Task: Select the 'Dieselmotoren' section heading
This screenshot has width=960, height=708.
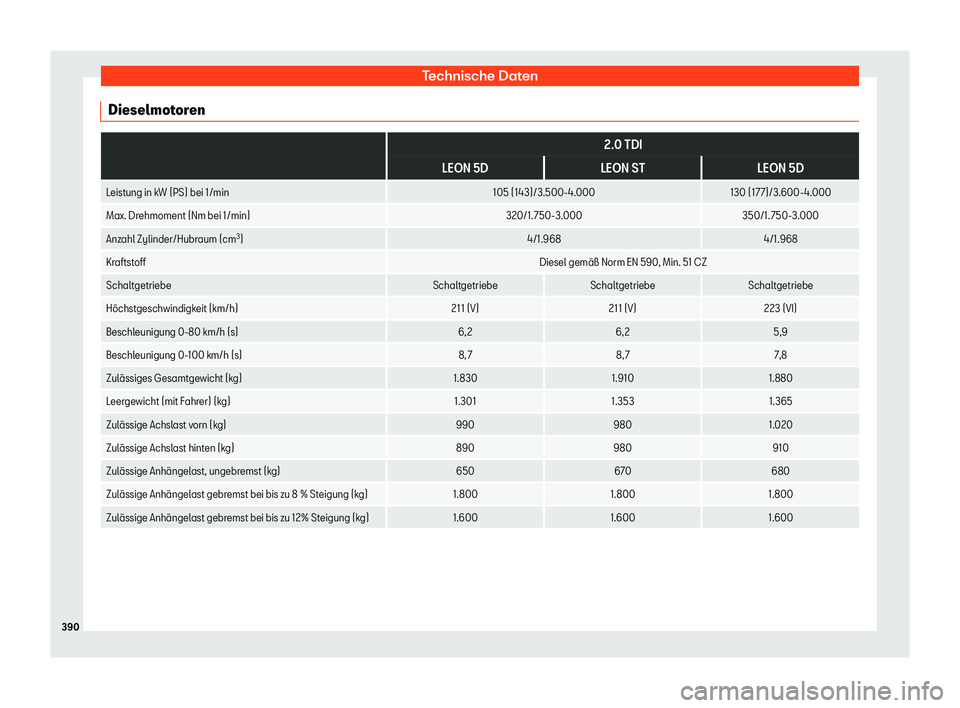Action: pos(157,110)
